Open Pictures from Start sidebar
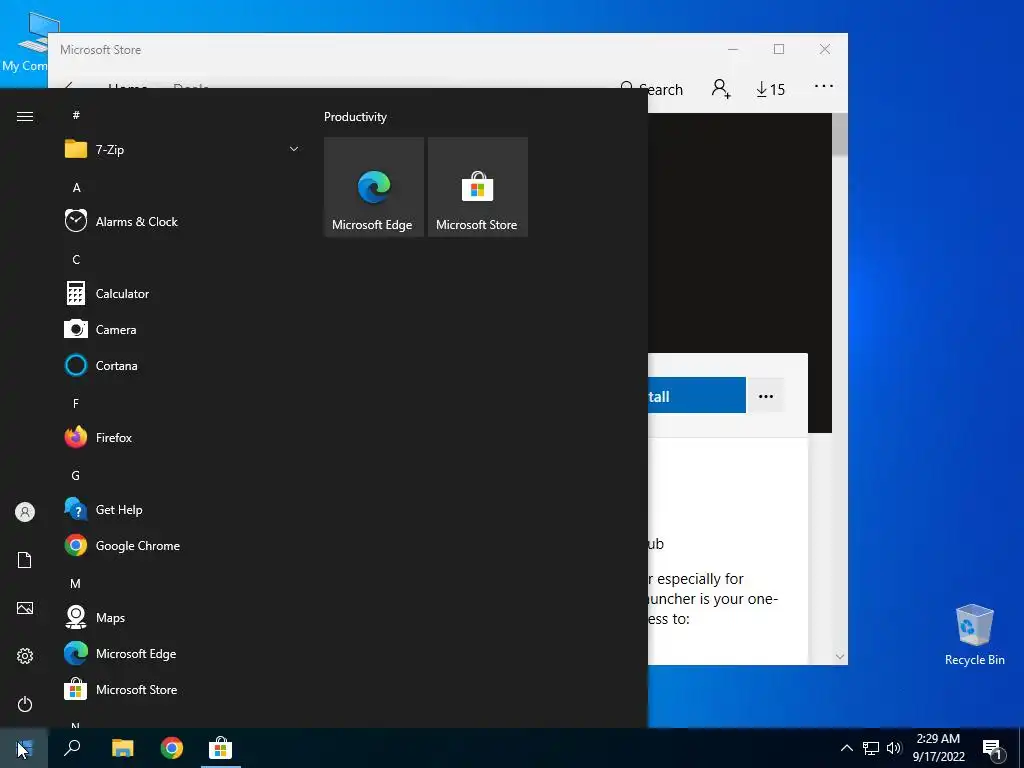 click(25, 608)
